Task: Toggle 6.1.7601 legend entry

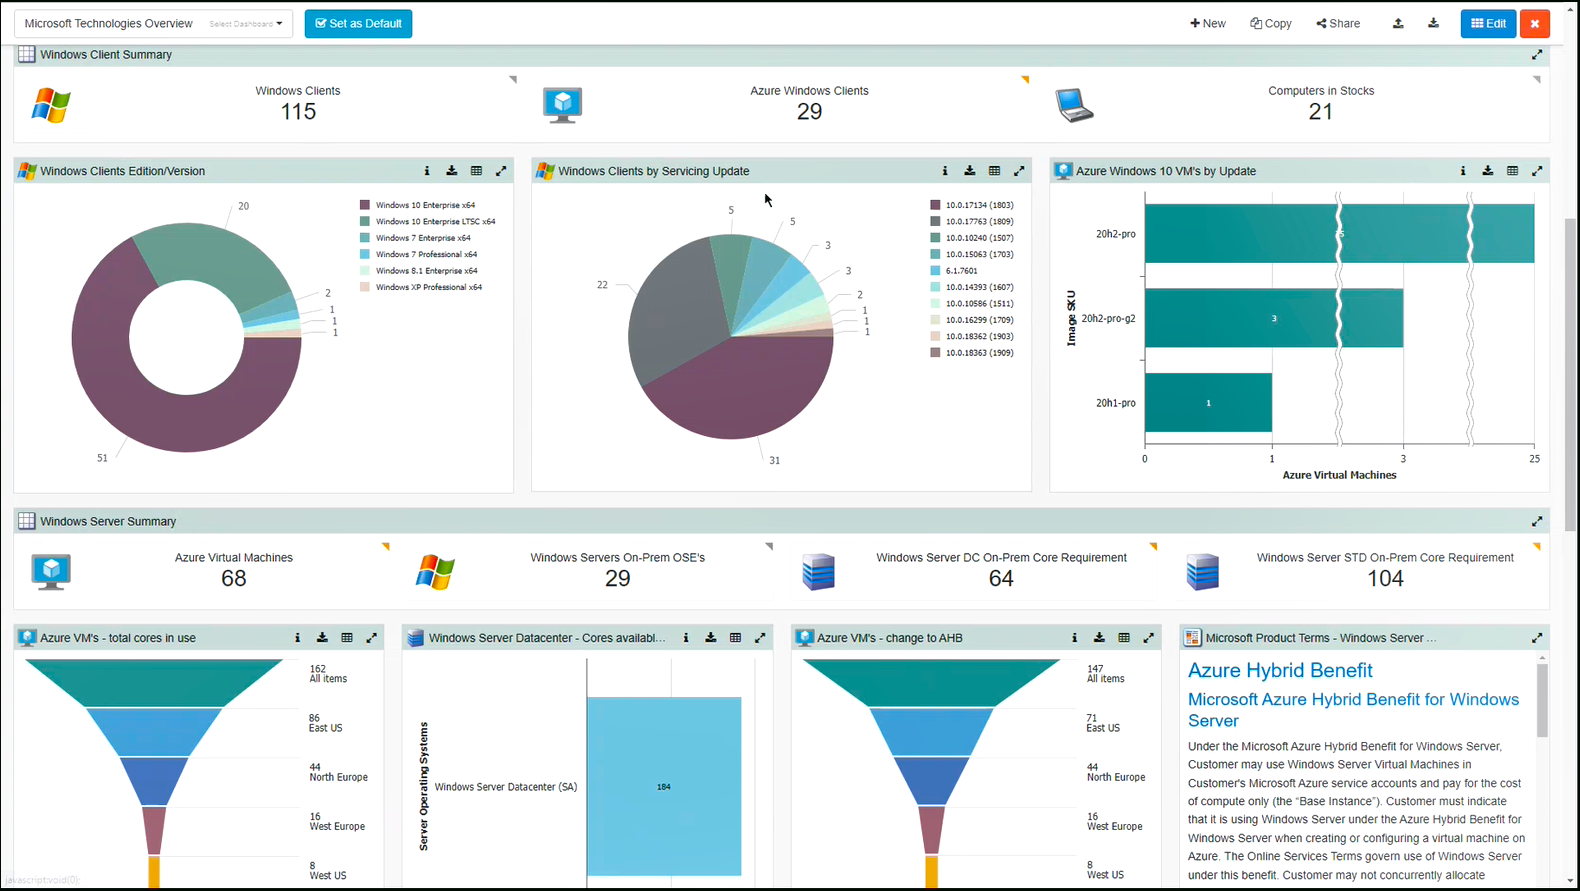Action: pyautogui.click(x=954, y=271)
